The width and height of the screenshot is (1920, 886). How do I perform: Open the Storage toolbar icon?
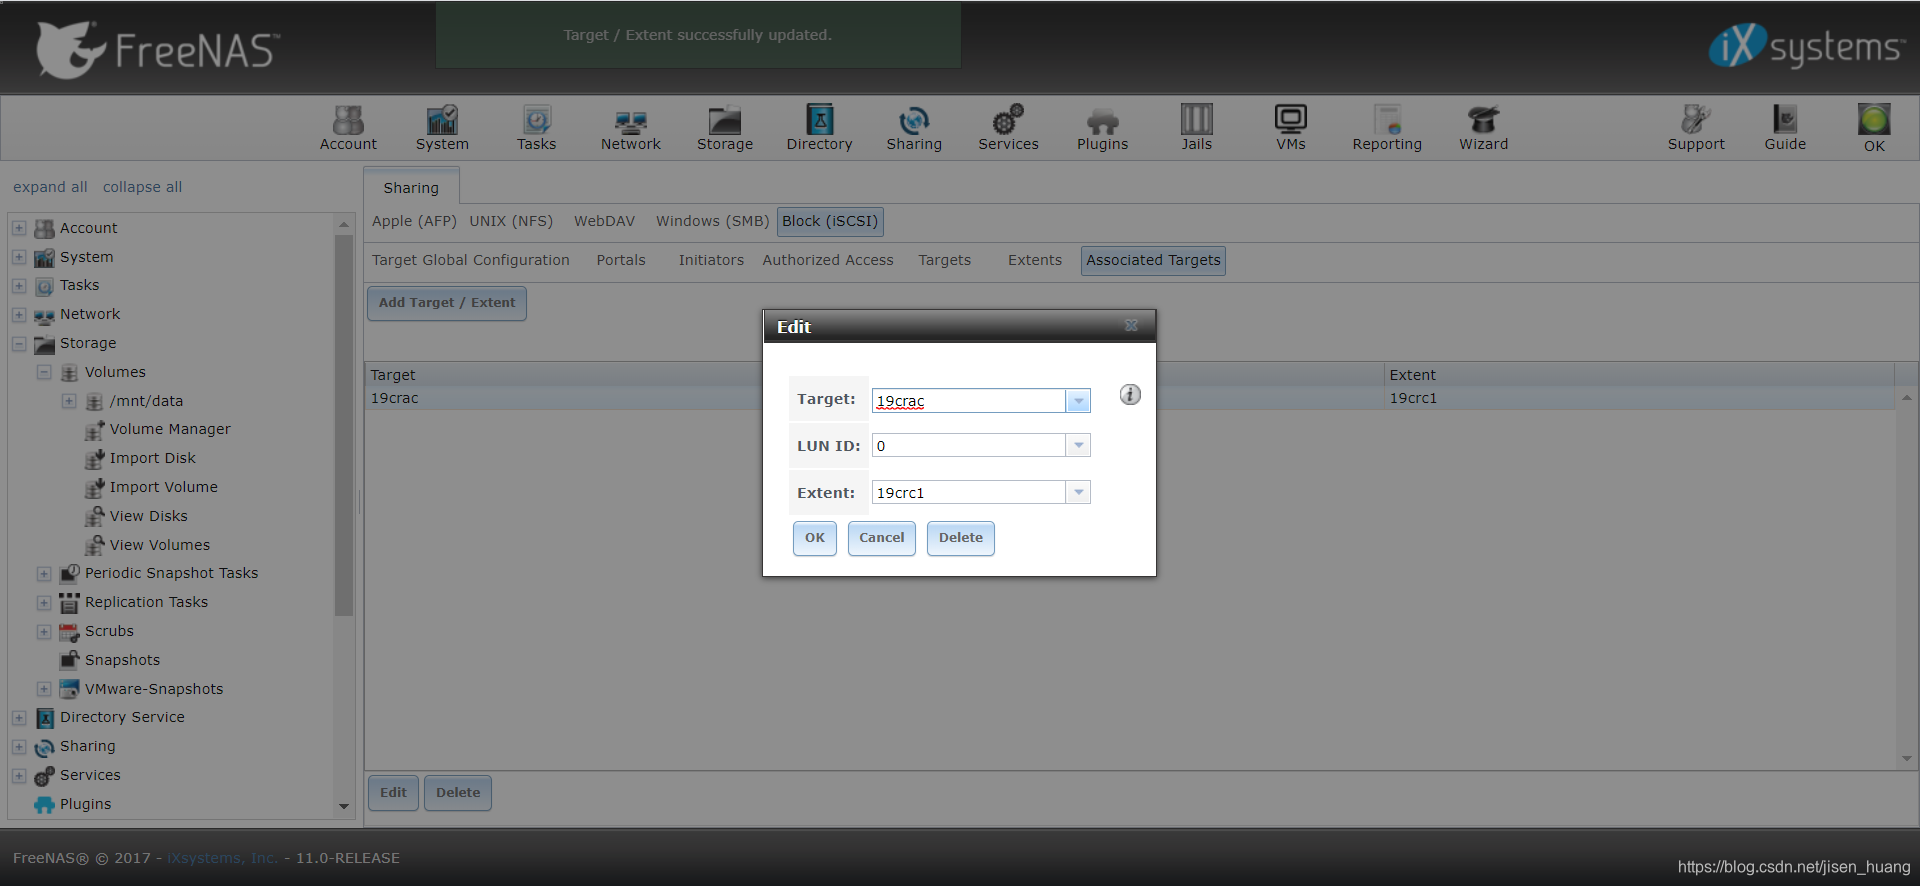pos(725,128)
